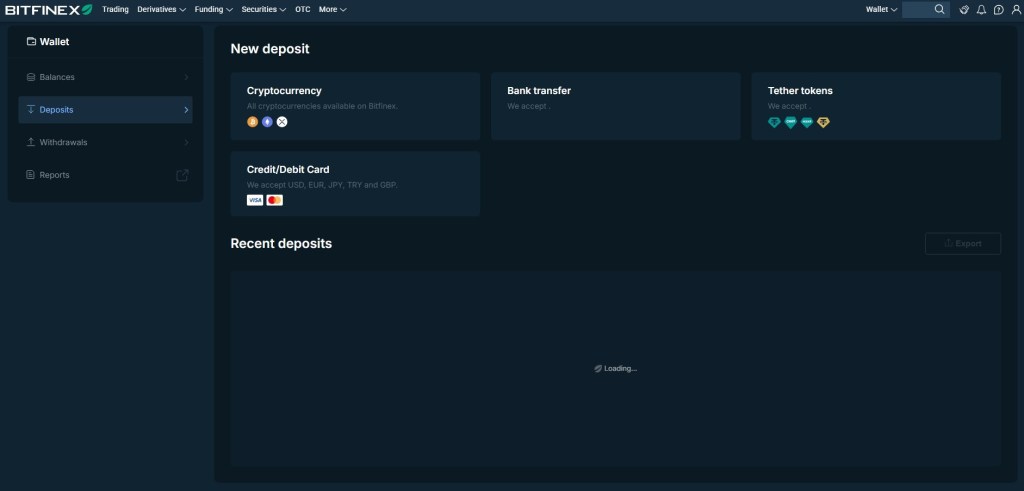Click the Balances coin-stack icon

pyautogui.click(x=31, y=77)
